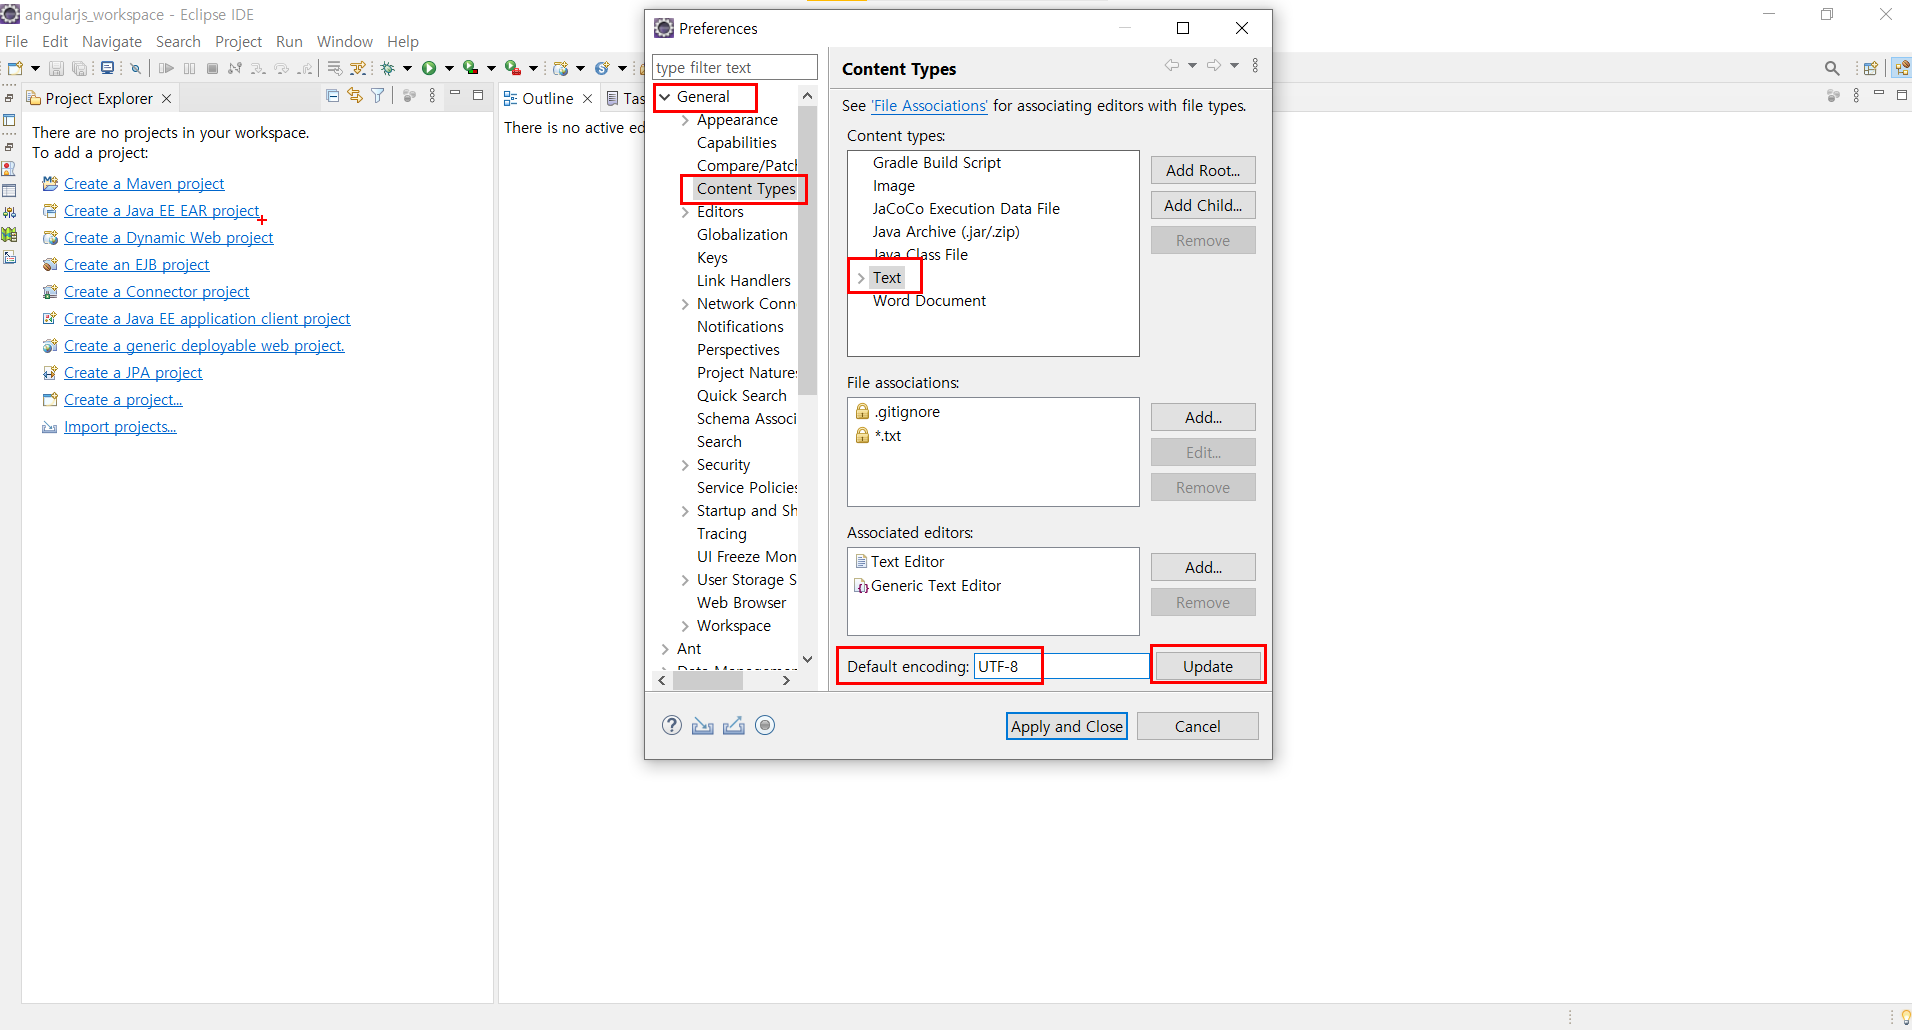Click the Run External Tools icon

coord(512,68)
